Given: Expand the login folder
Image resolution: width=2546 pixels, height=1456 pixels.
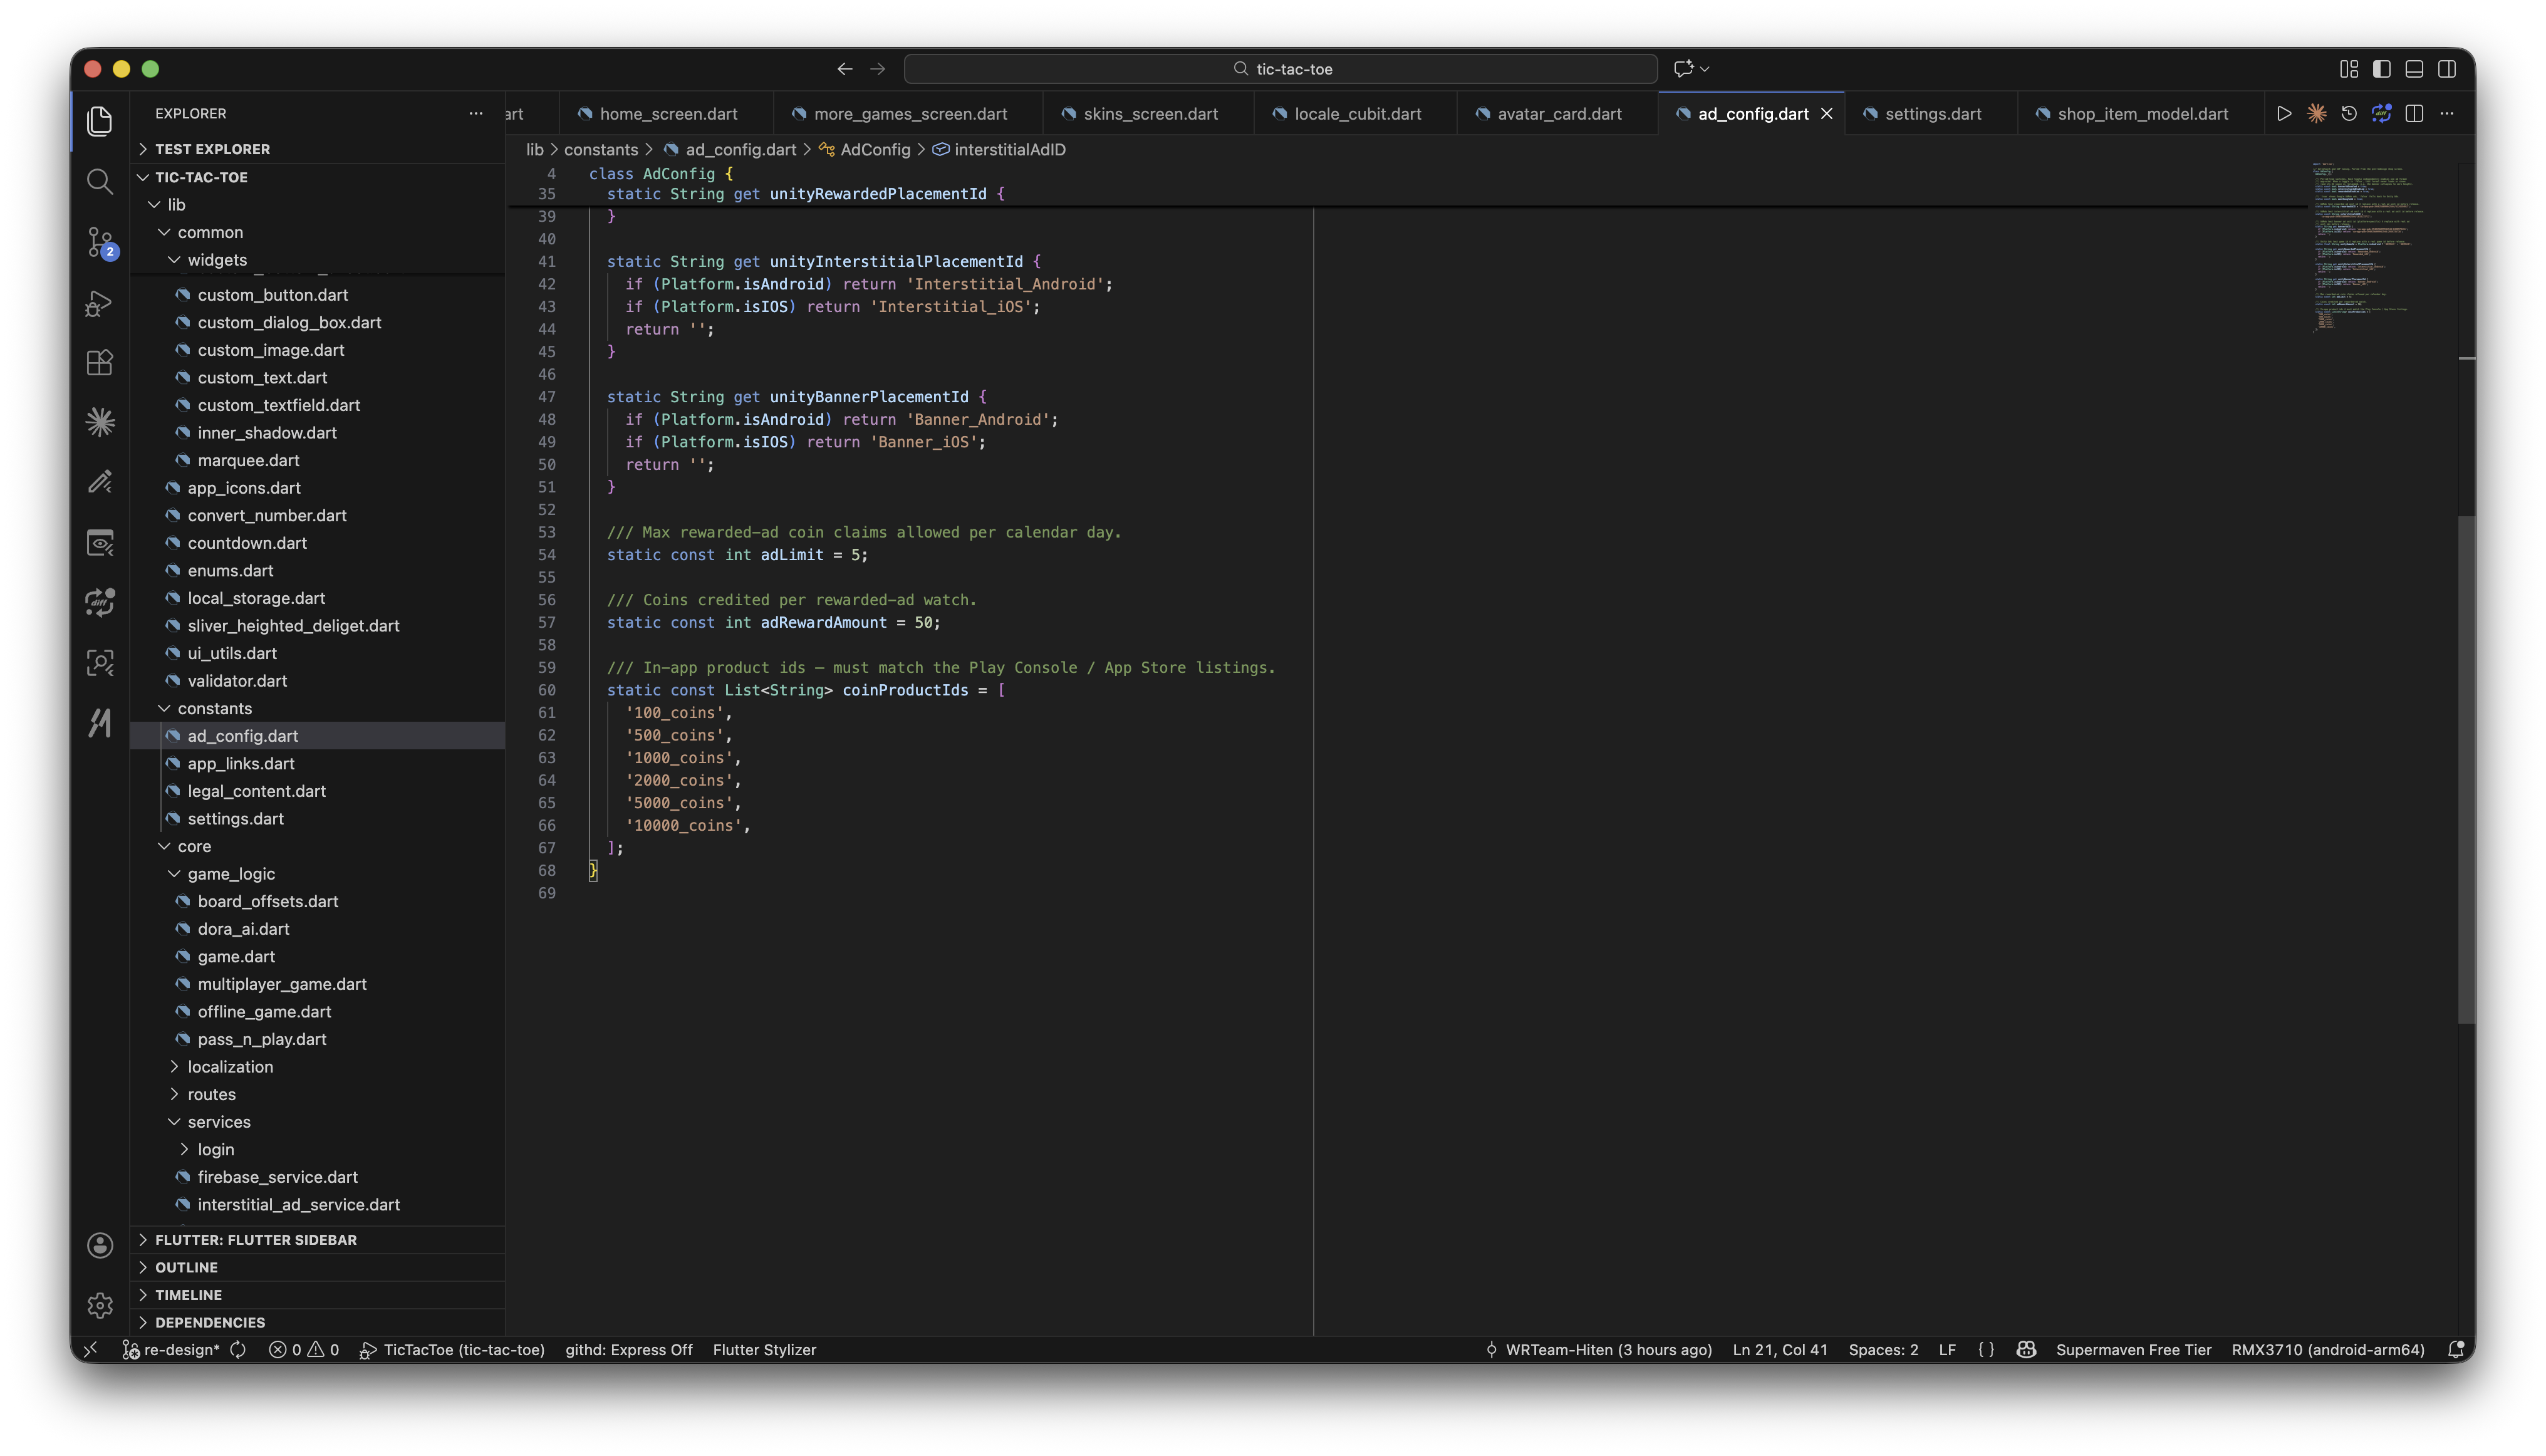Looking at the screenshot, I should pos(318,1150).
